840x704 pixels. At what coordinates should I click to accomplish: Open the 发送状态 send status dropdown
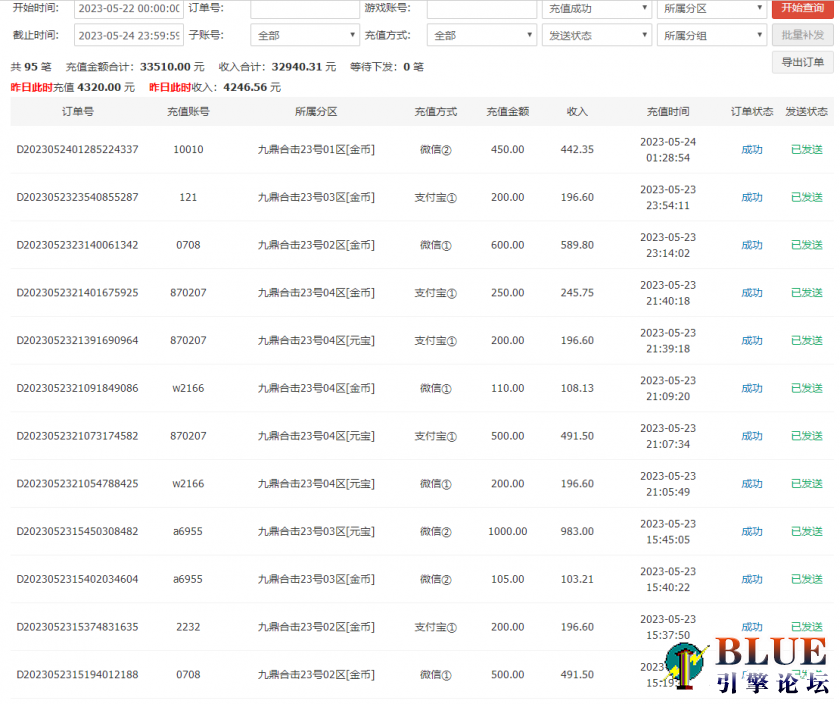tap(596, 33)
